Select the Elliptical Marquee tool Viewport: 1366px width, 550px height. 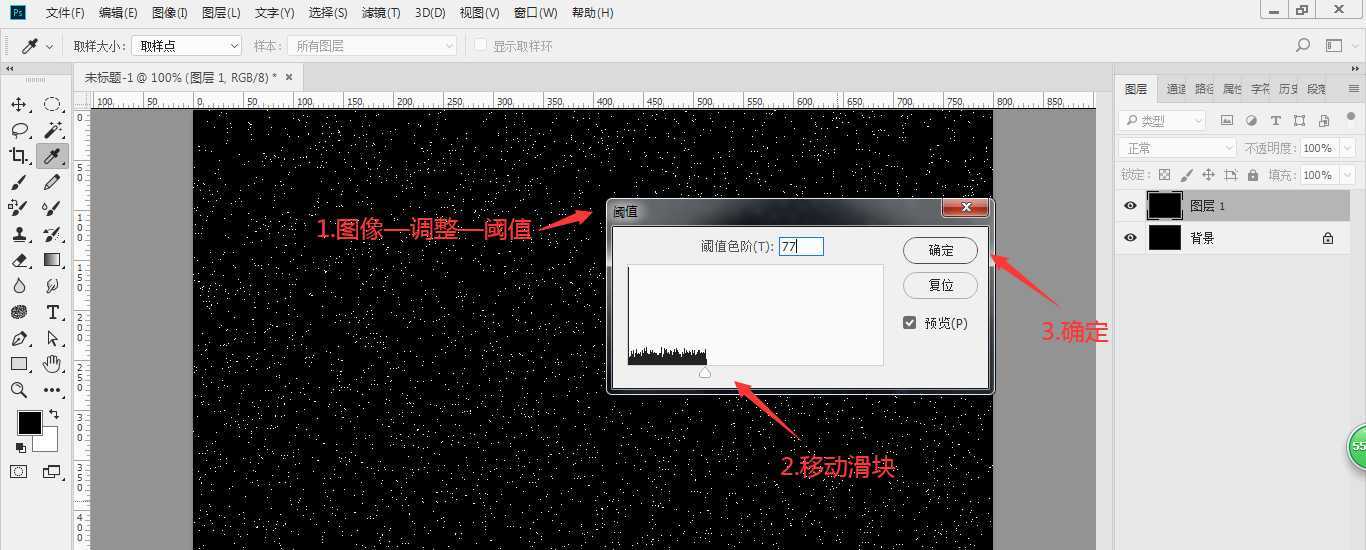(52, 104)
